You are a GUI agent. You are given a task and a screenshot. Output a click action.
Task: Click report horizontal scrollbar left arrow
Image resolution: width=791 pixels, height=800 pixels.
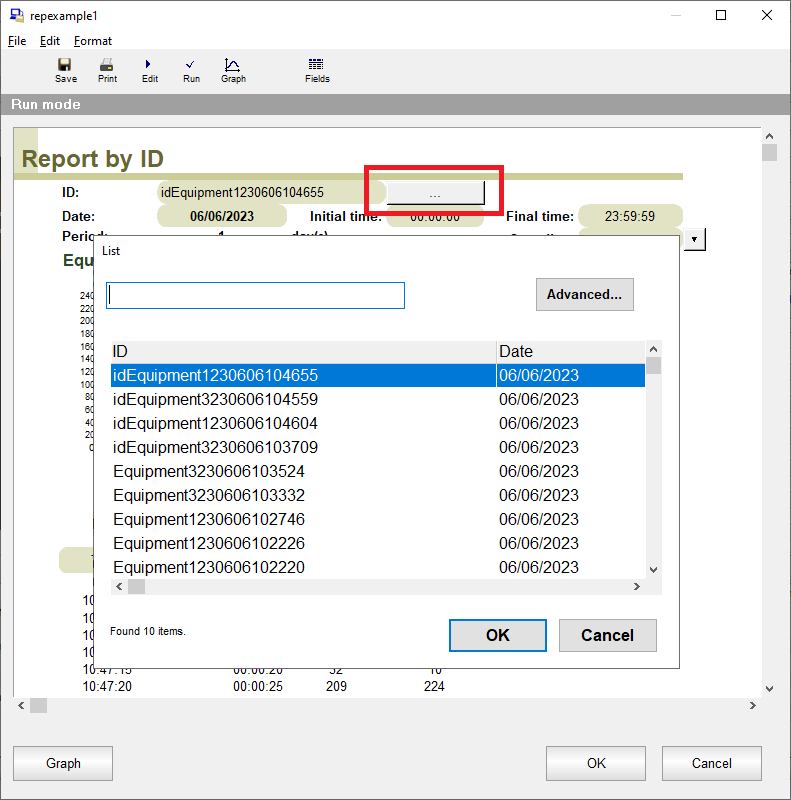[x=21, y=706]
